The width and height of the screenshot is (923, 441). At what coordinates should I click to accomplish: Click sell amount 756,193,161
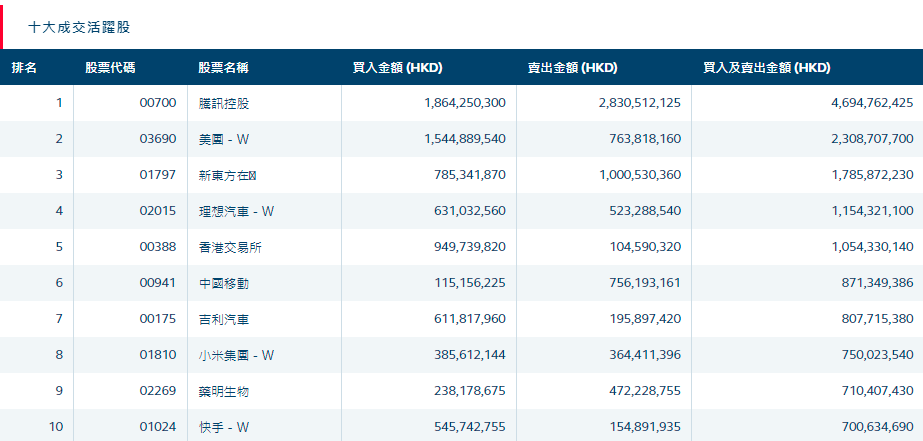click(x=647, y=283)
